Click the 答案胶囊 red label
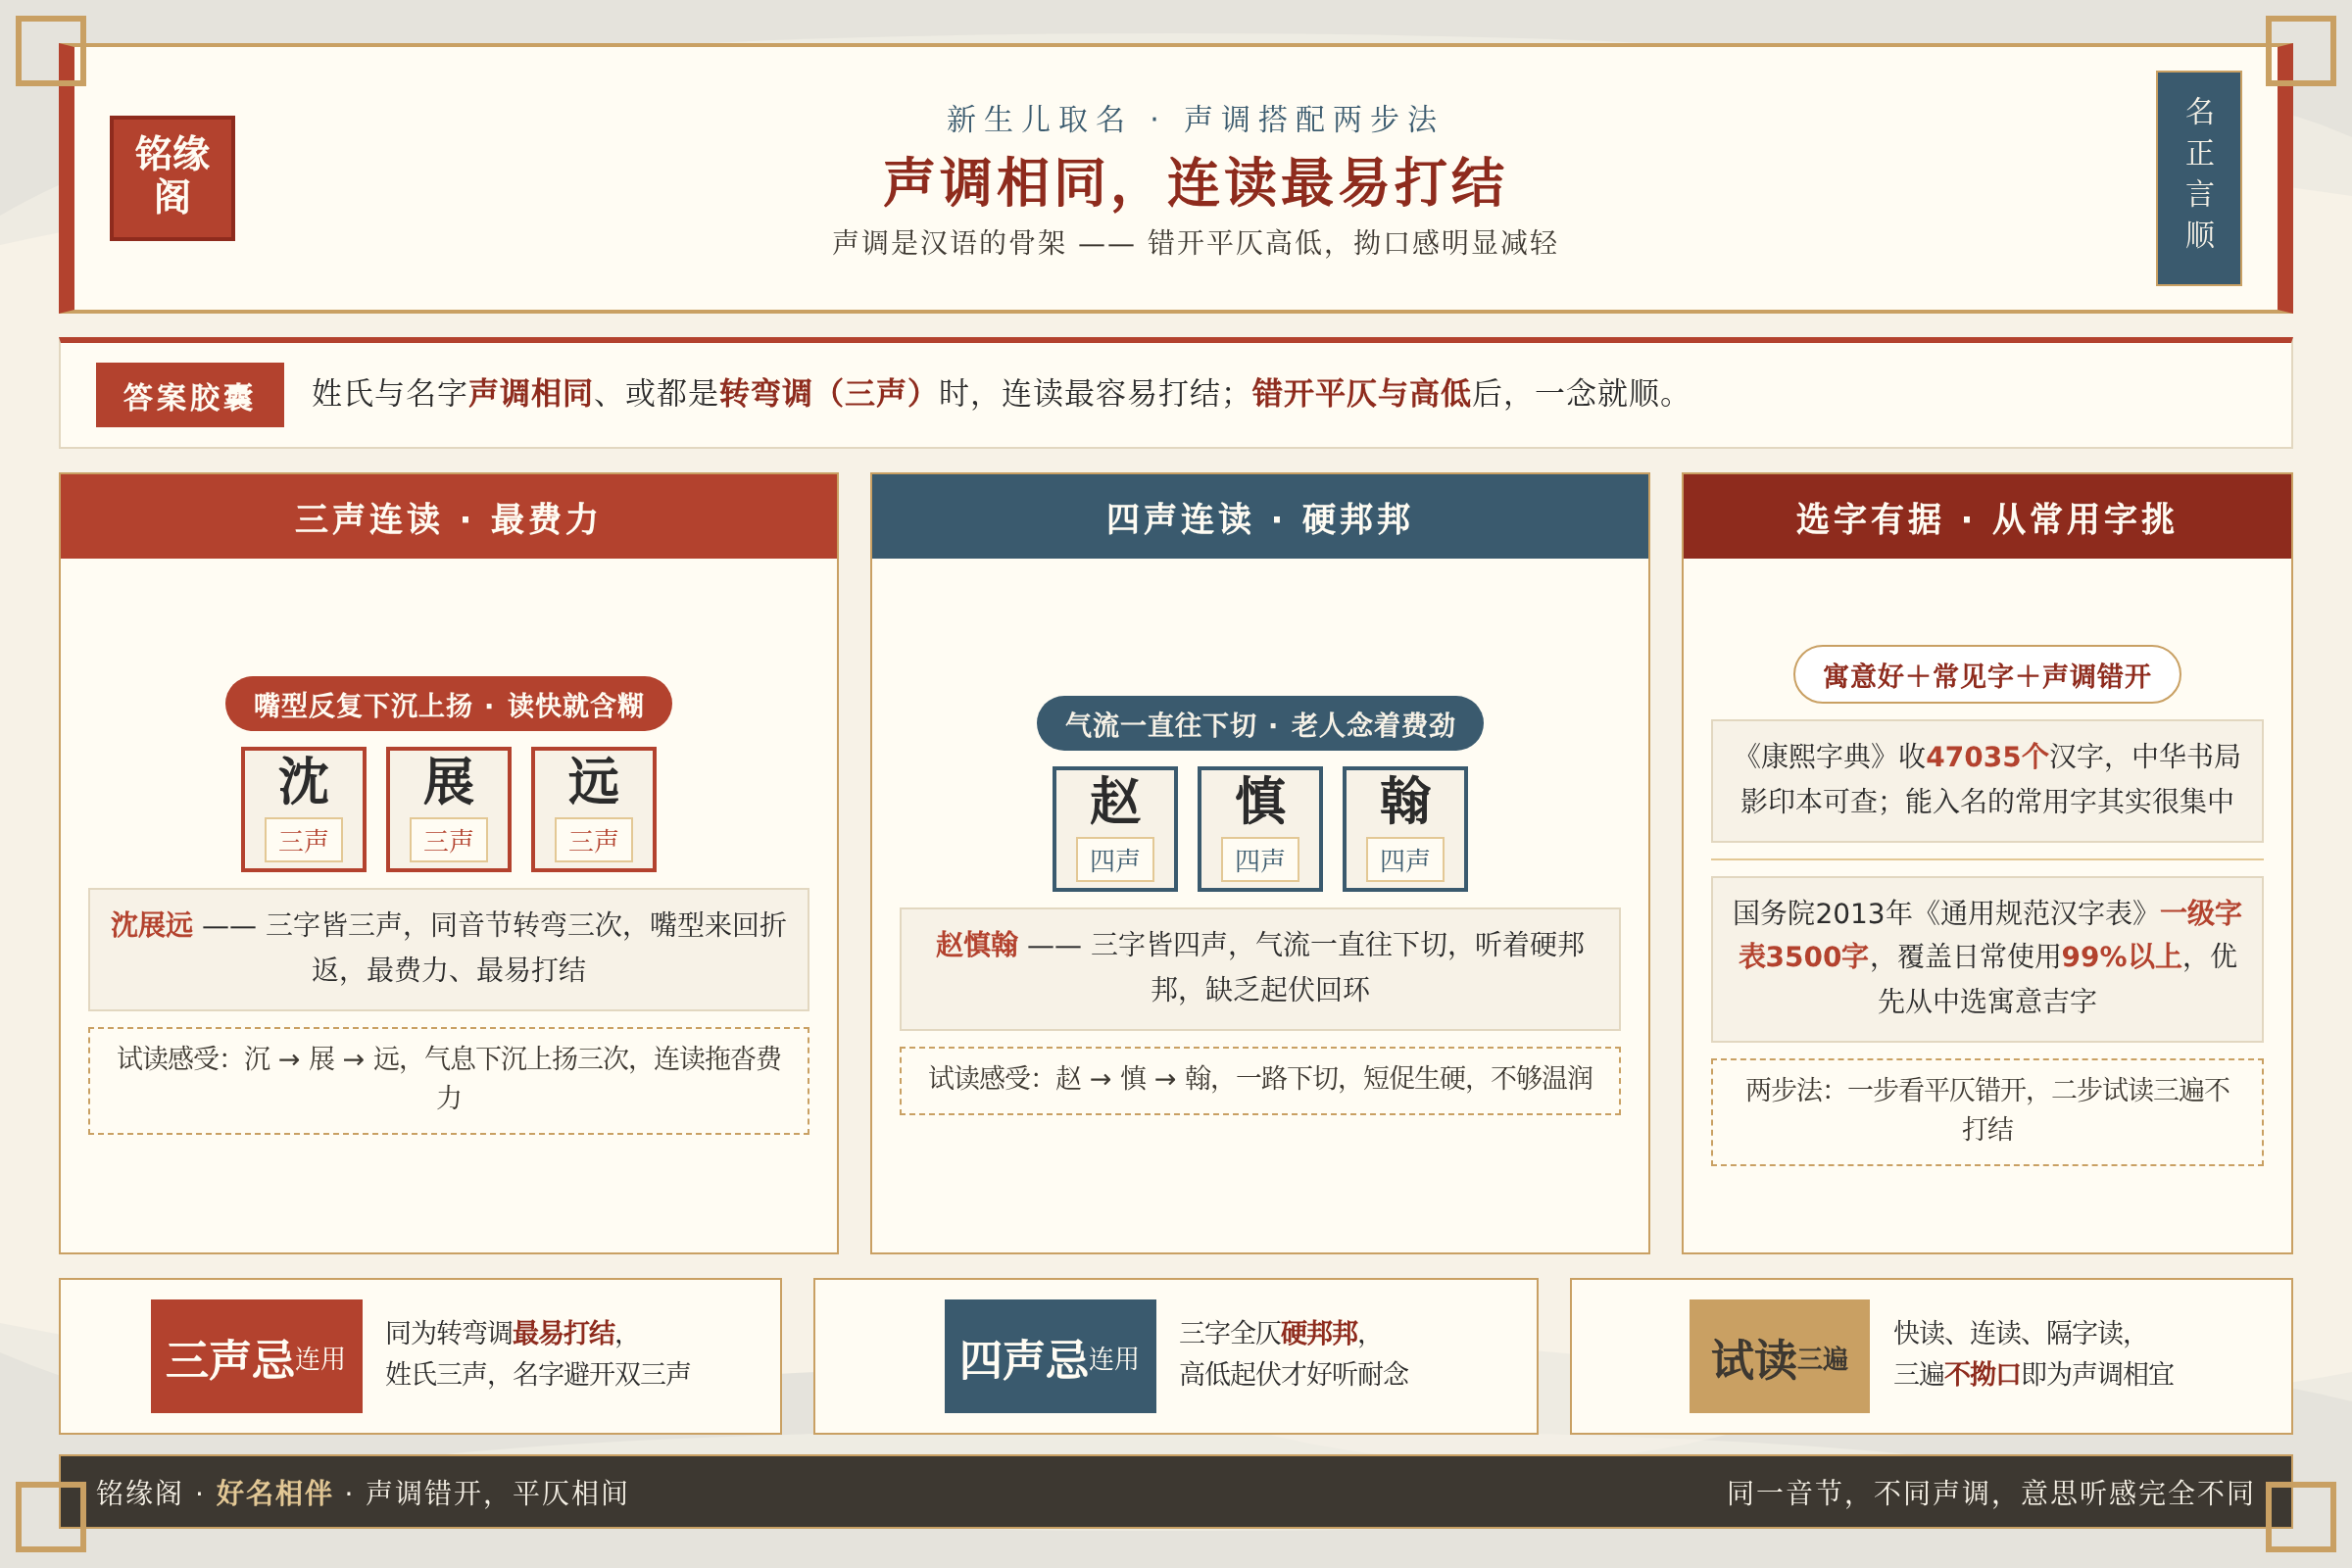This screenshot has height=1568, width=2352. [x=190, y=395]
